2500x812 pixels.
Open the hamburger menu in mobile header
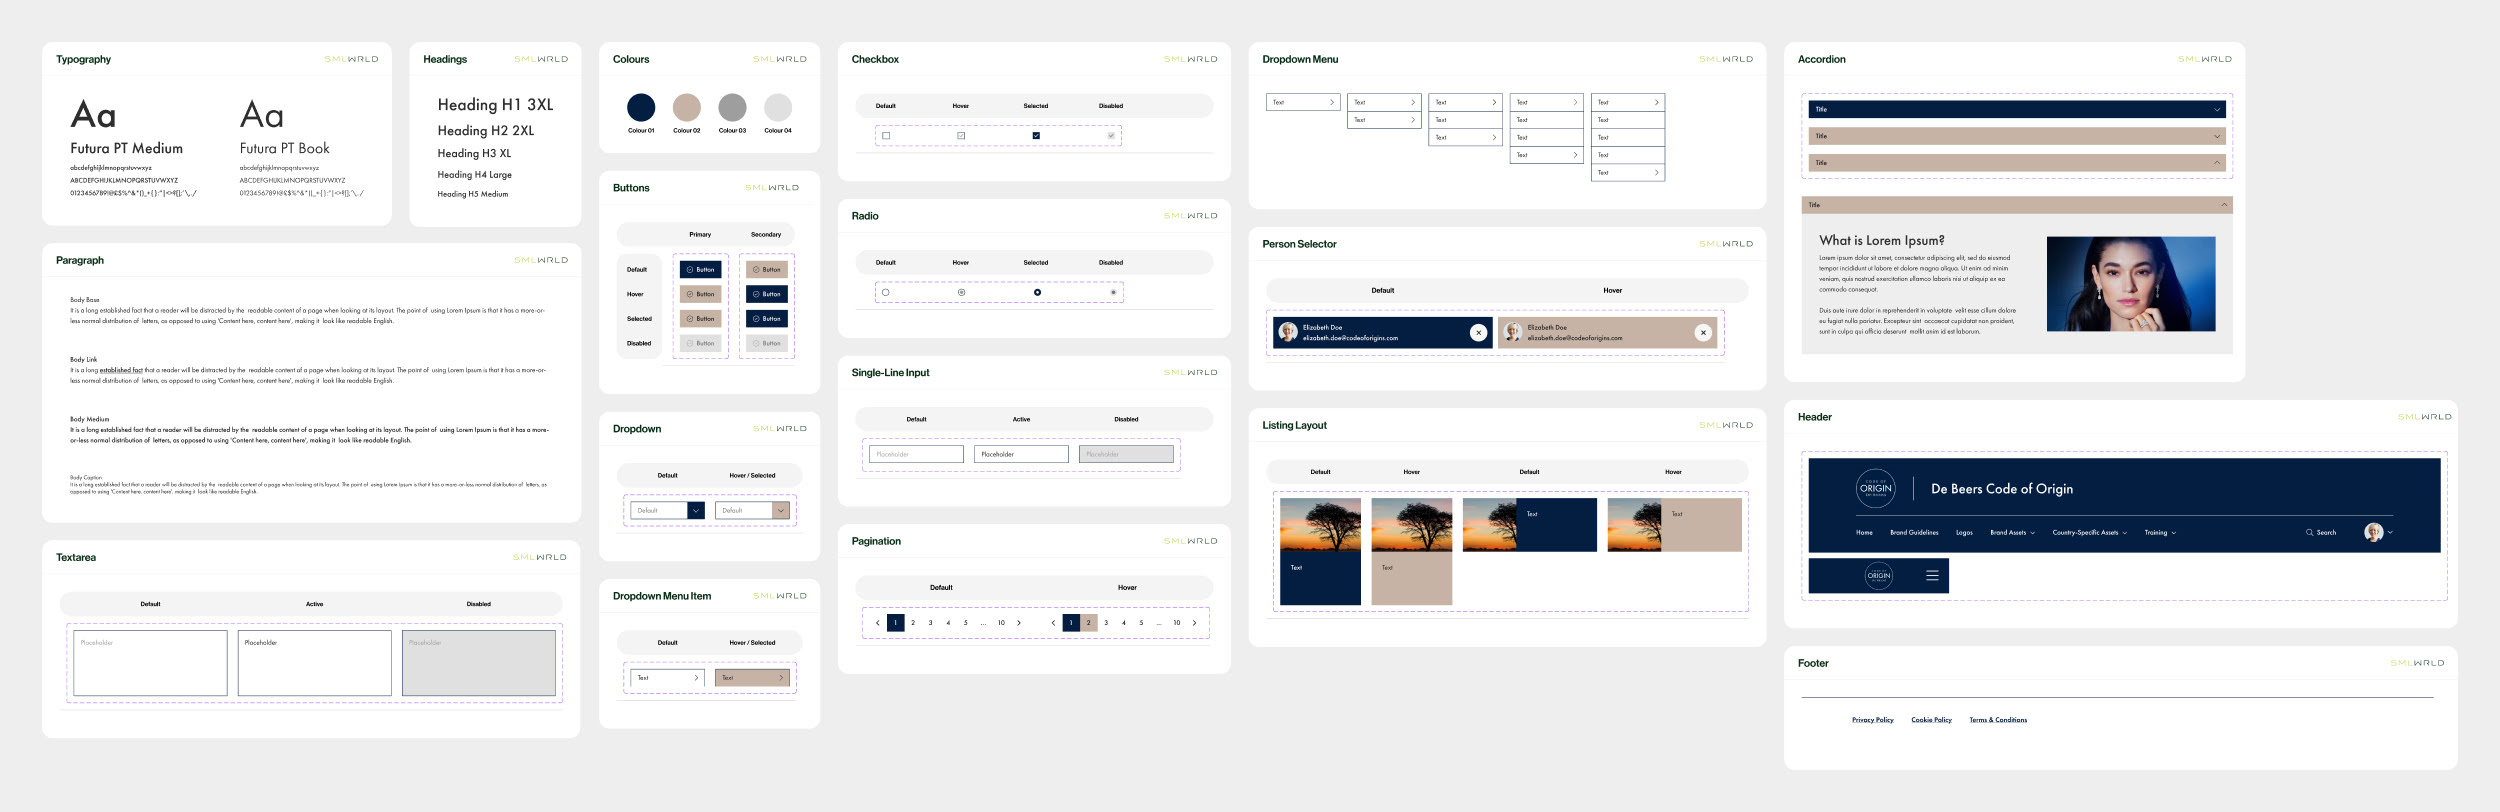pos(1932,575)
